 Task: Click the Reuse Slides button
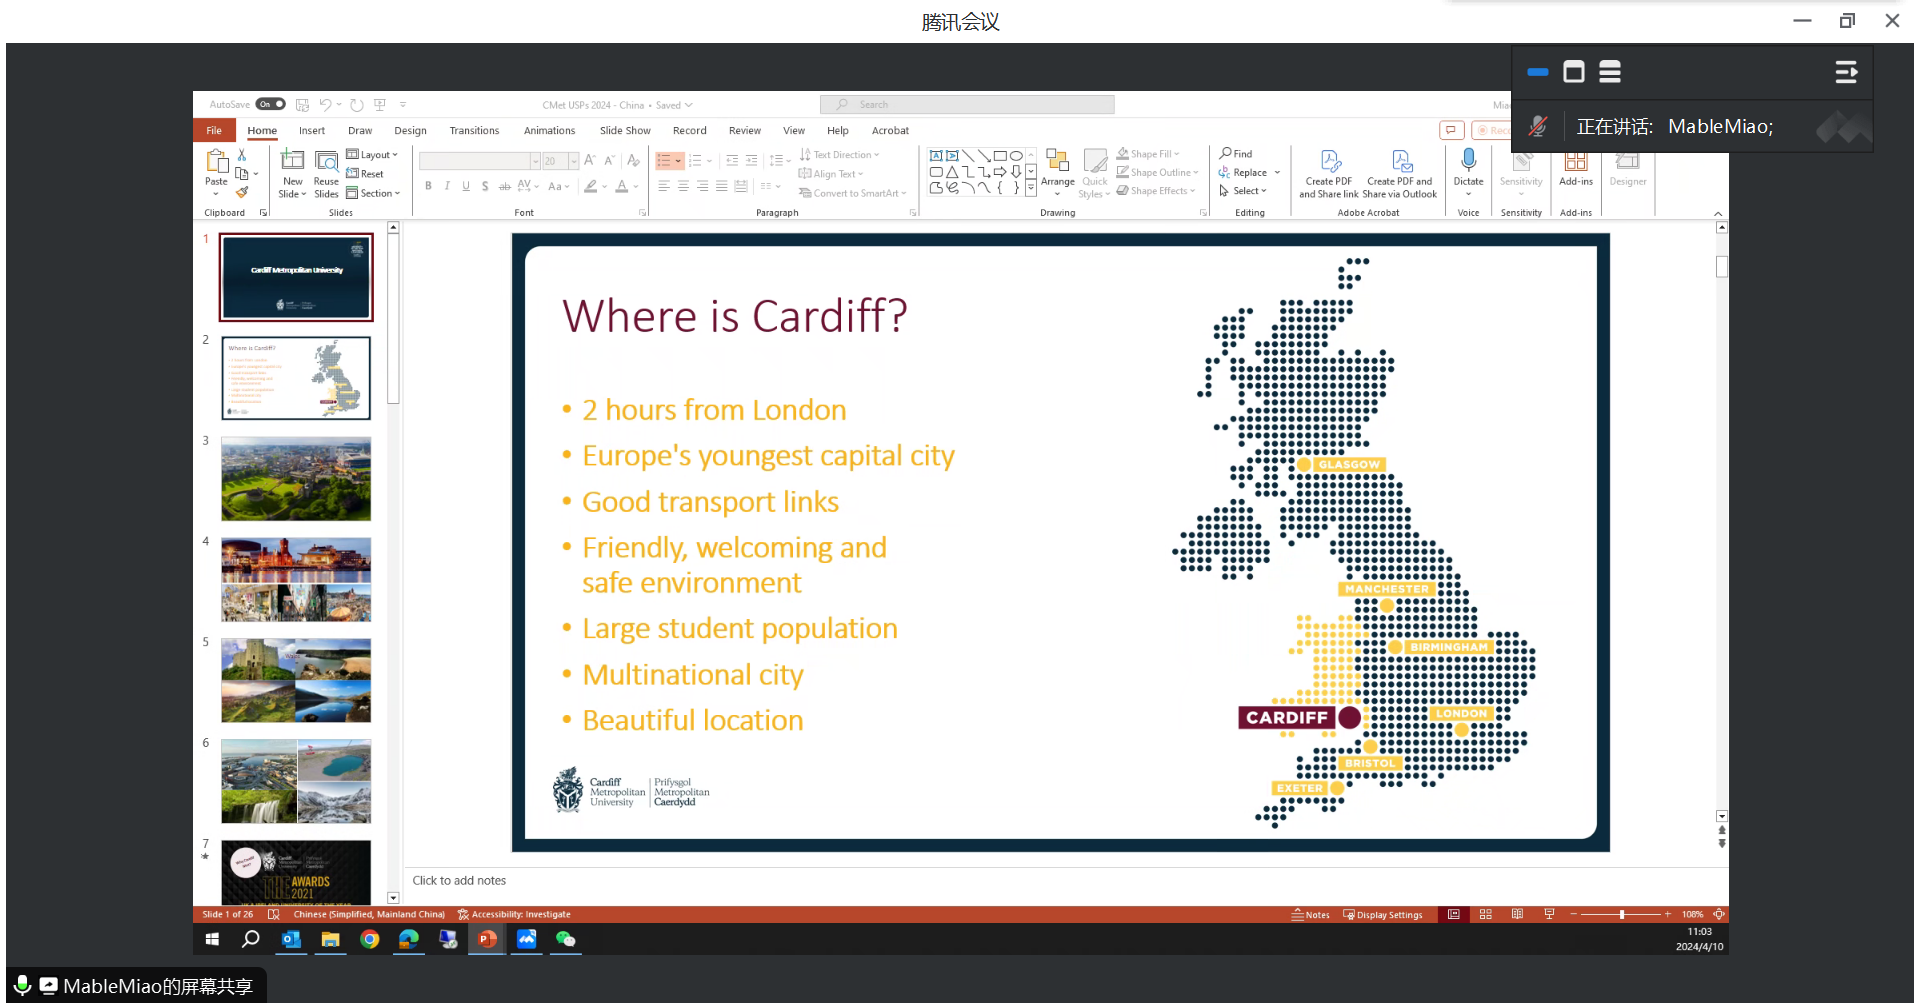326,173
